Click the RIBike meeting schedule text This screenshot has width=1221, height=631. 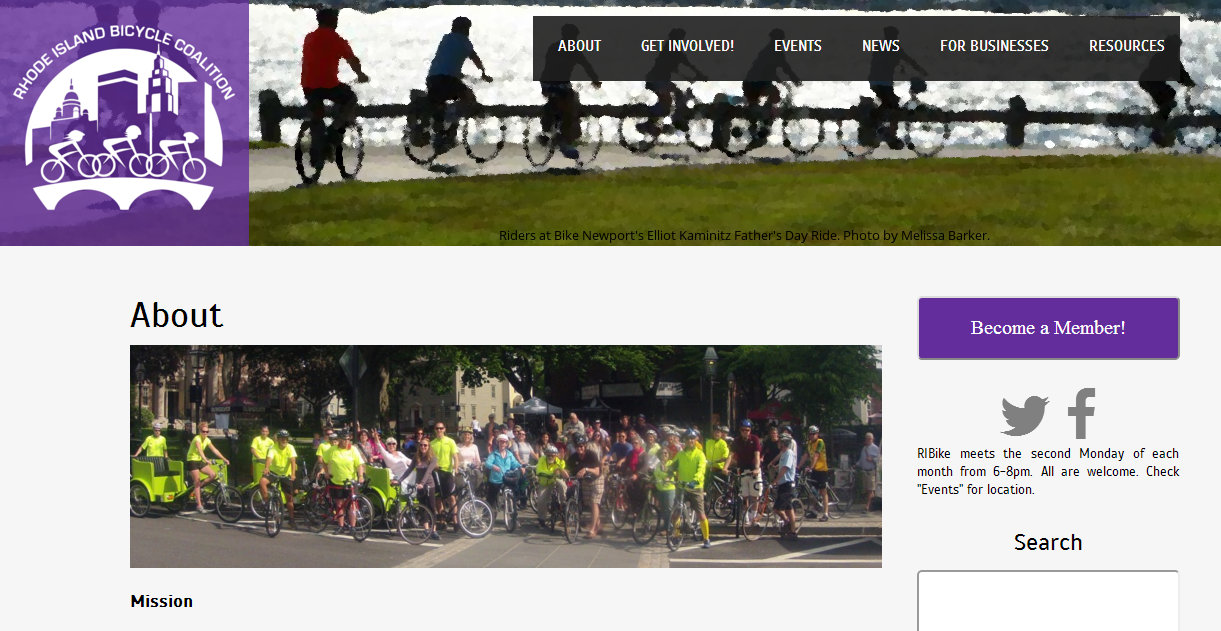(1048, 471)
